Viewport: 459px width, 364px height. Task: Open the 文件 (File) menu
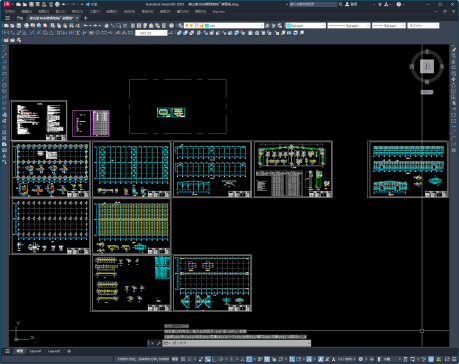[x=10, y=11]
